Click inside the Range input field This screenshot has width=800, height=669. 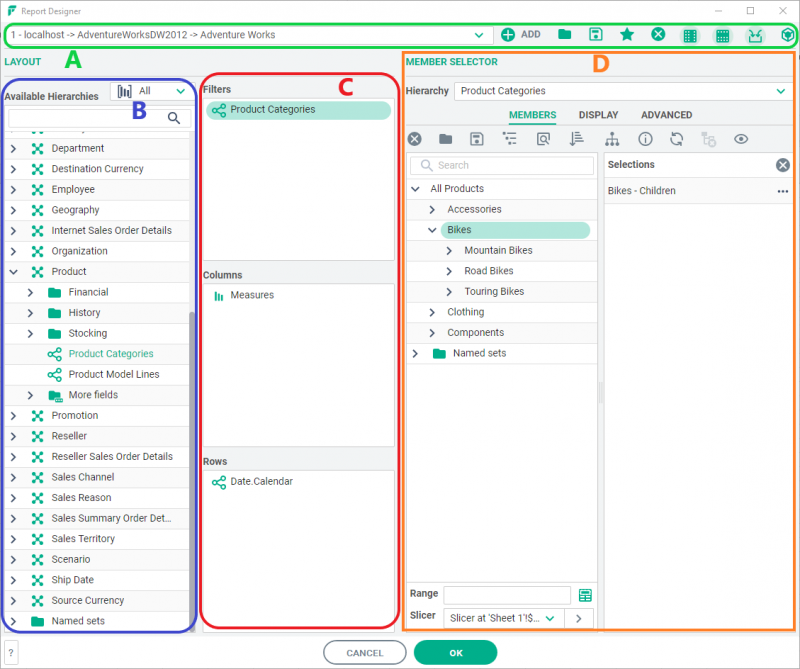[x=510, y=594]
